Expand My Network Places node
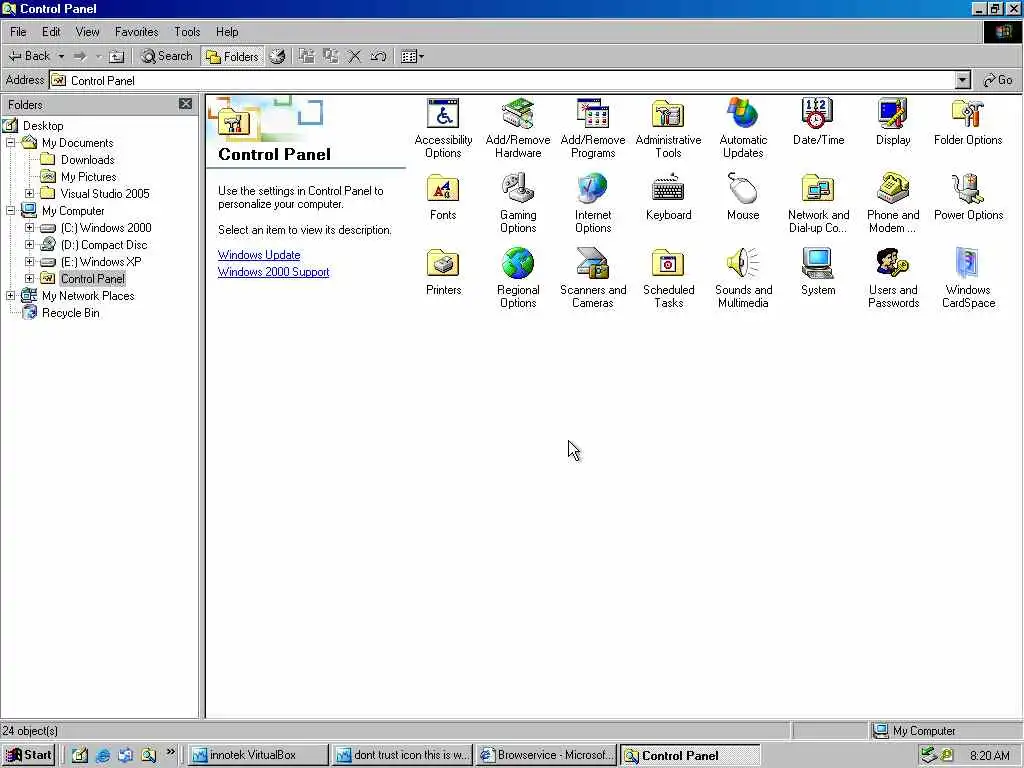1024x768 pixels. click(x=10, y=295)
